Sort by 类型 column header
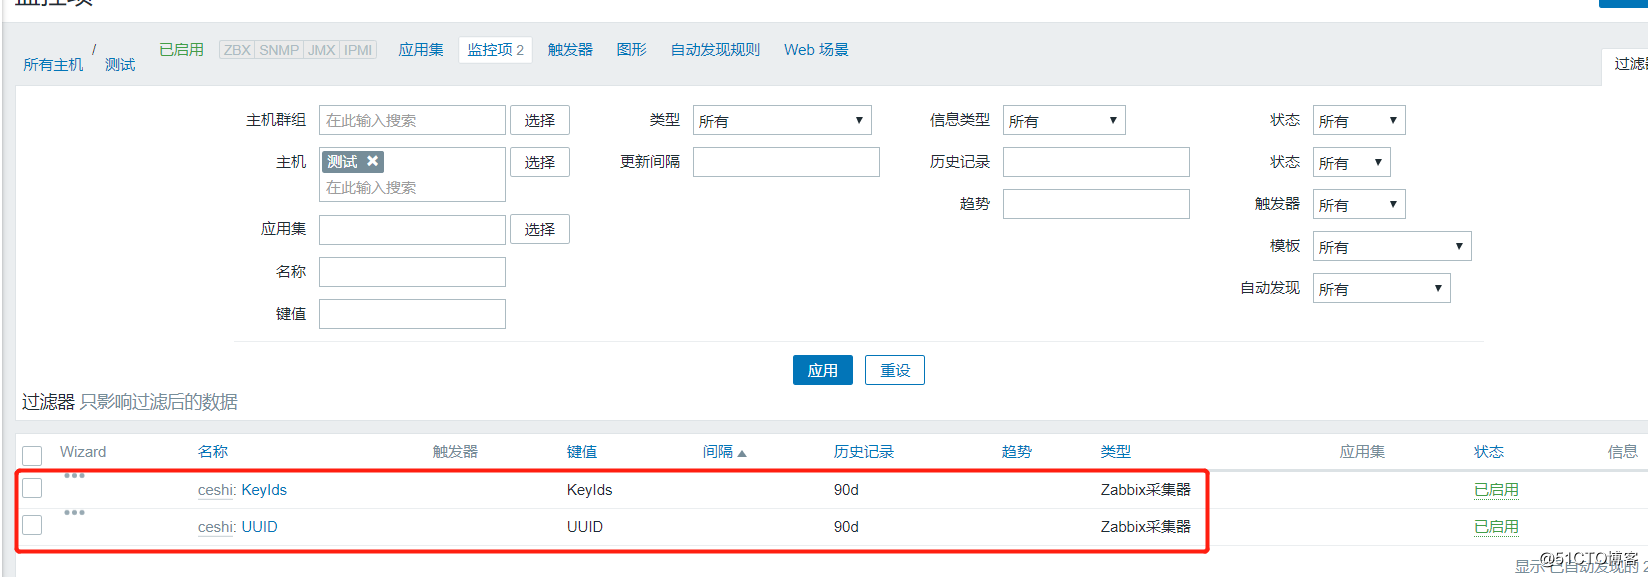The width and height of the screenshot is (1648, 577). click(1116, 452)
